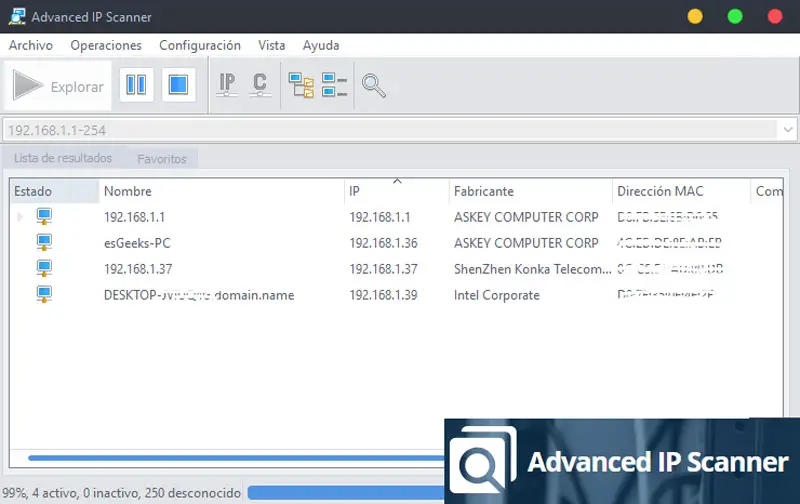Open the Ayuda menu
The height and width of the screenshot is (504, 800).
(x=321, y=45)
